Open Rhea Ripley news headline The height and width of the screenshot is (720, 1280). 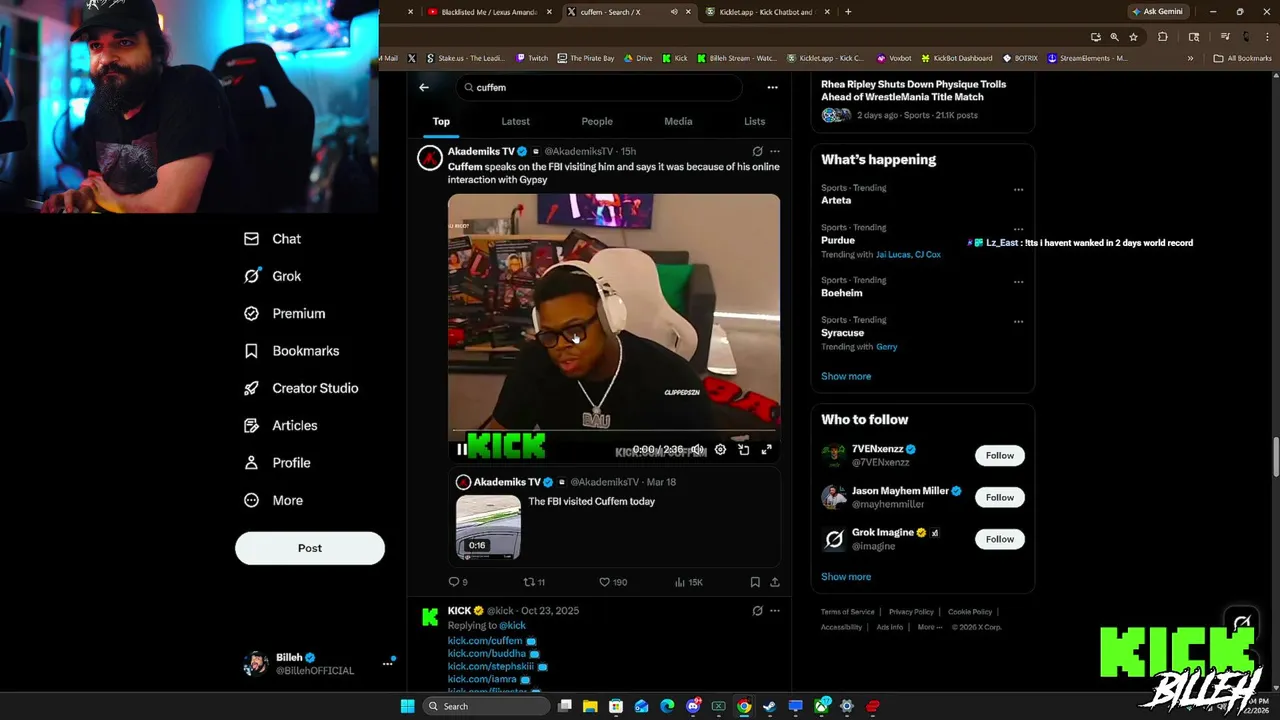[x=914, y=90]
